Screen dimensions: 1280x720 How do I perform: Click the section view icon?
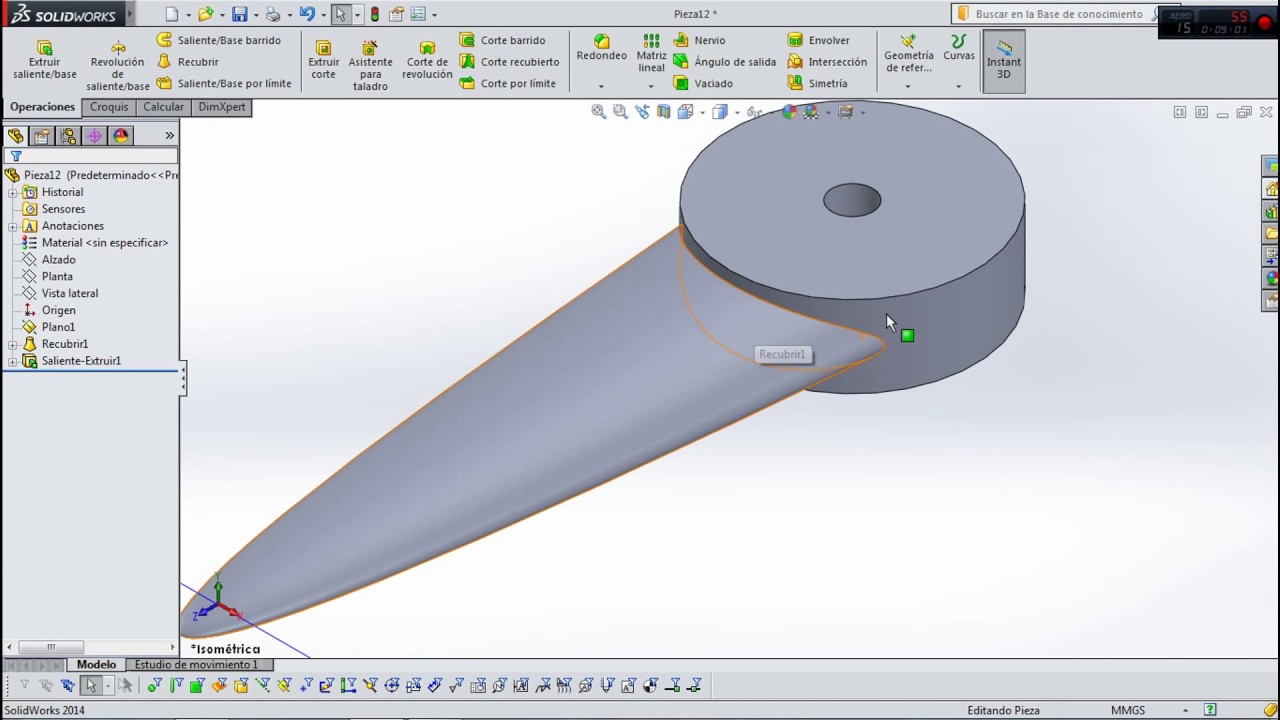point(664,112)
